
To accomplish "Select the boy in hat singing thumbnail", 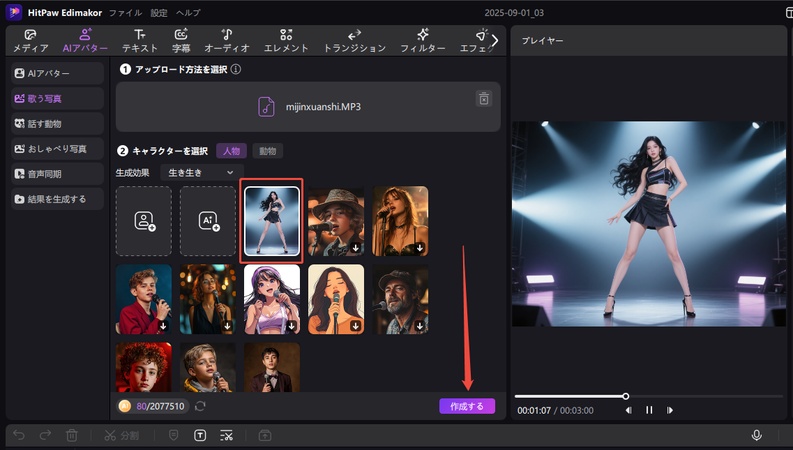I will point(336,221).
